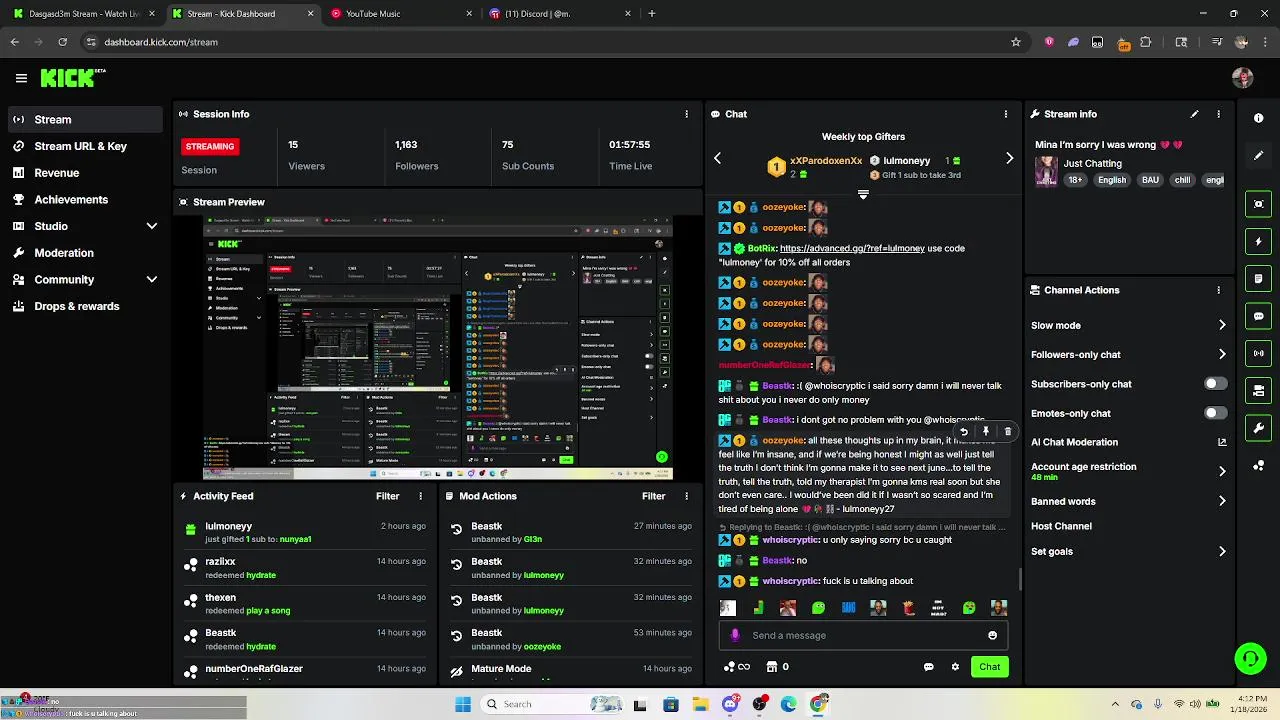The width and height of the screenshot is (1280, 720).
Task: Toggle lightning bolt widget in right rail
Action: click(1259, 241)
